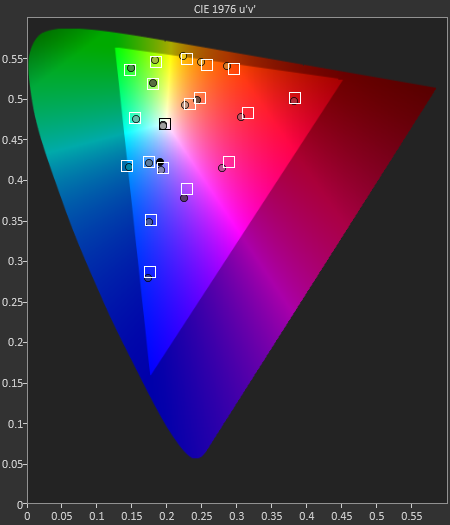This screenshot has height=525, width=450.
Task: Click the 0.25 label on the vertical axis
Action: point(12,302)
